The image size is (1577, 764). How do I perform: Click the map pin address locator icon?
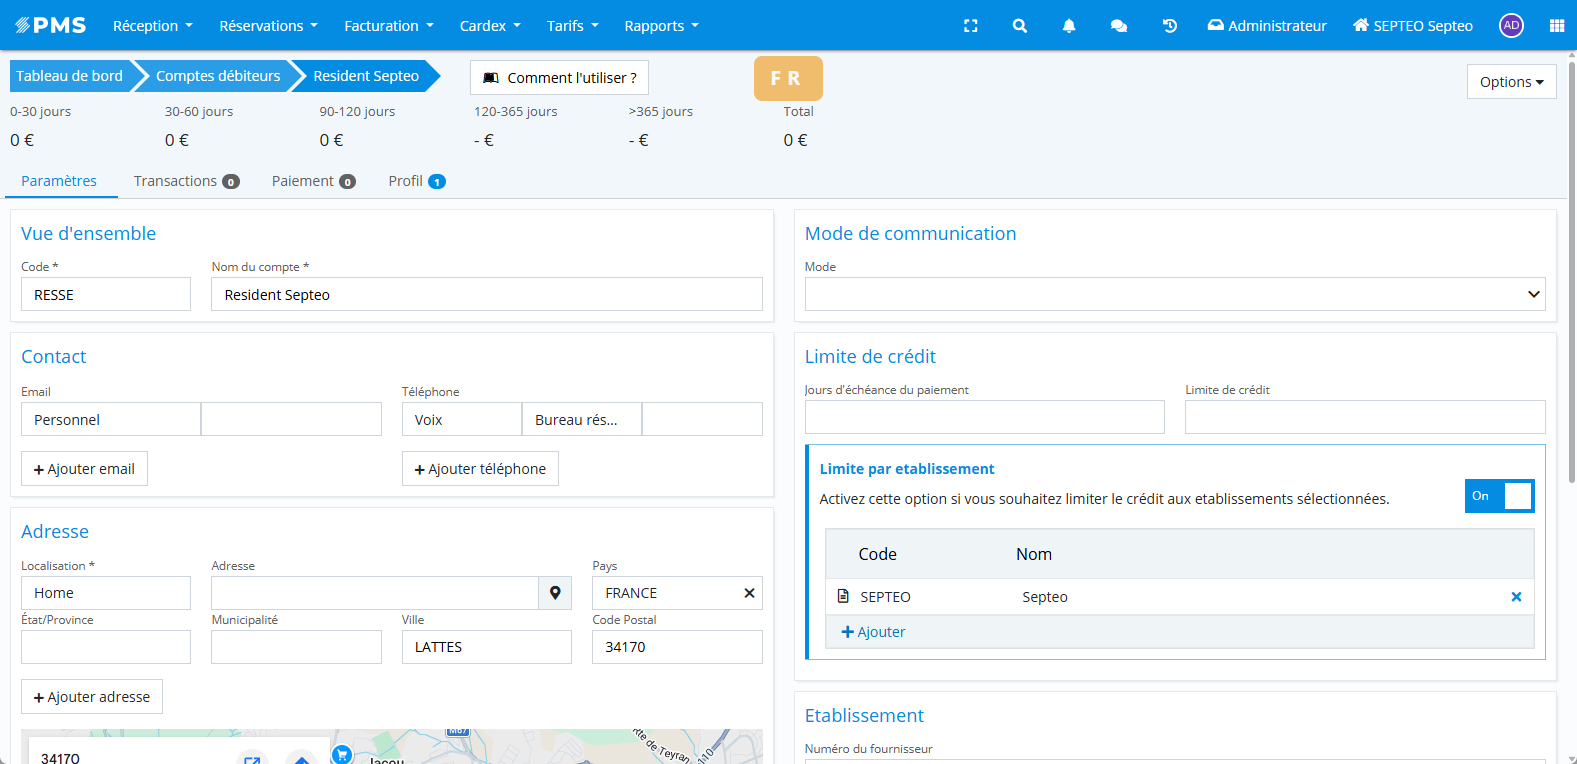pos(555,593)
